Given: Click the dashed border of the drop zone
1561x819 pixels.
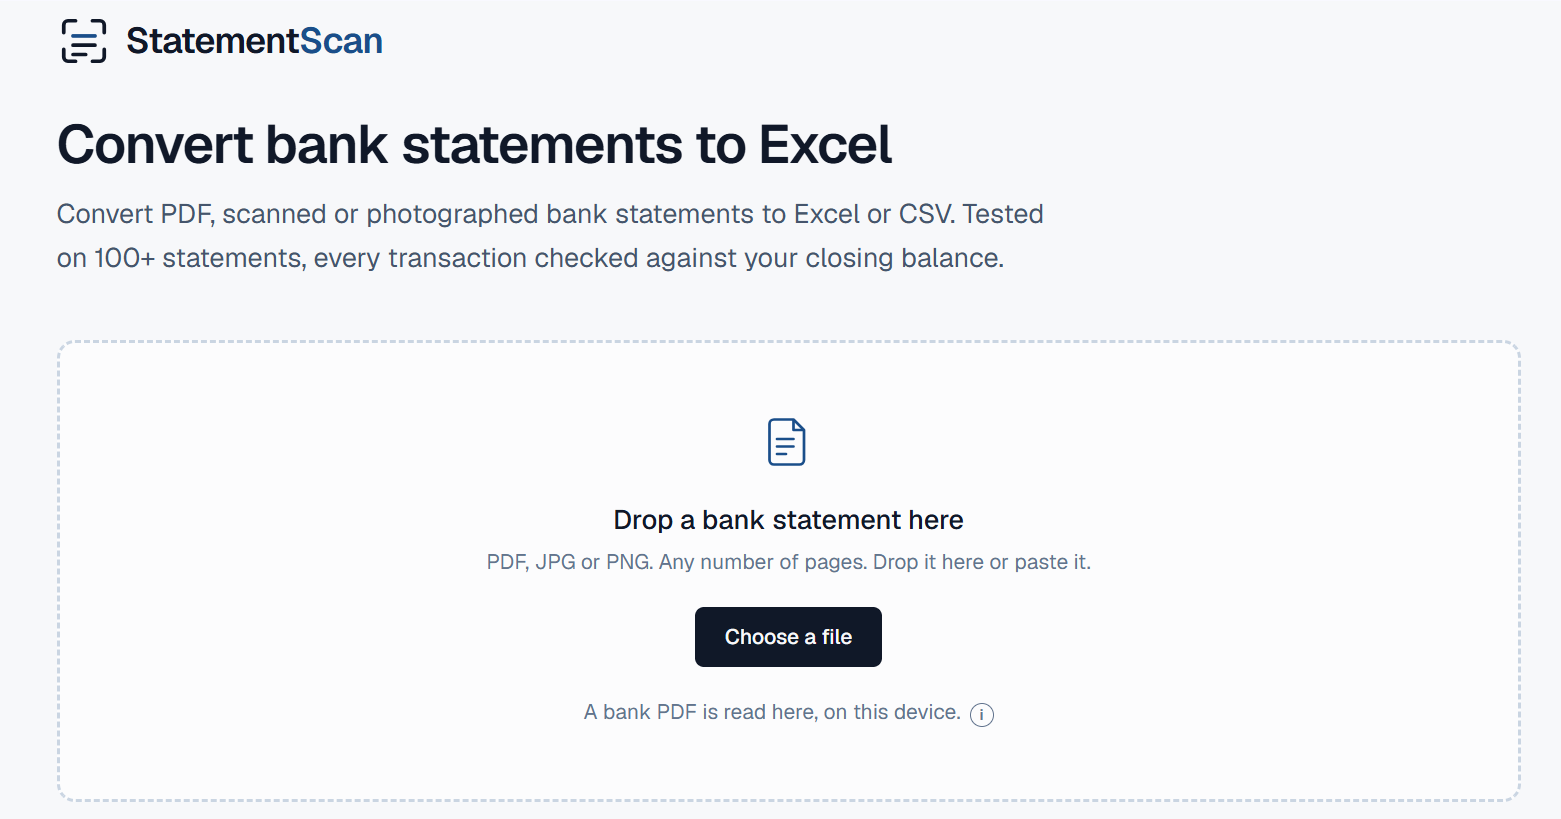Looking at the screenshot, I should point(788,342).
